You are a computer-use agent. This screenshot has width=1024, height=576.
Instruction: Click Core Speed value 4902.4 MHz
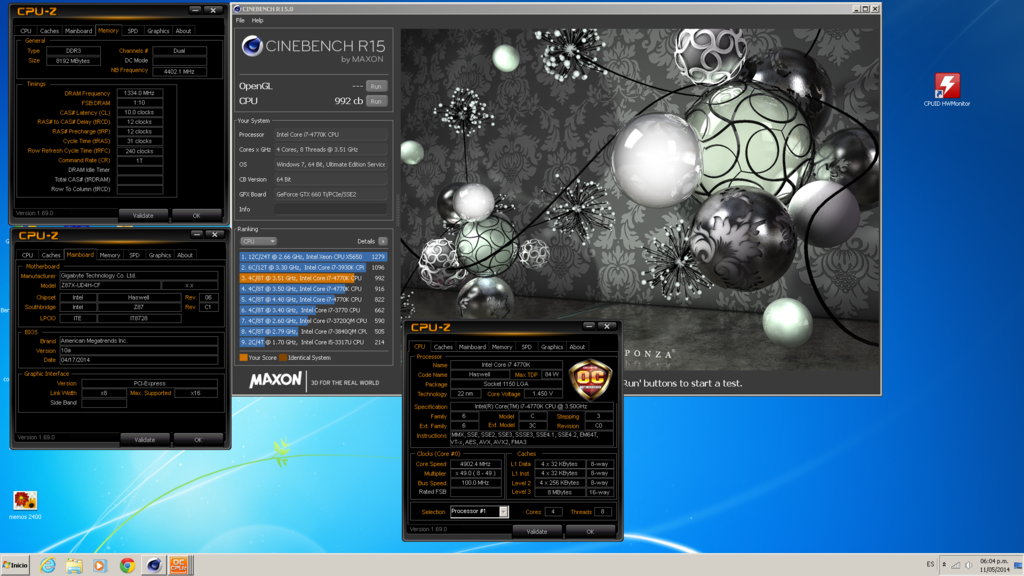pyautogui.click(x=475, y=464)
